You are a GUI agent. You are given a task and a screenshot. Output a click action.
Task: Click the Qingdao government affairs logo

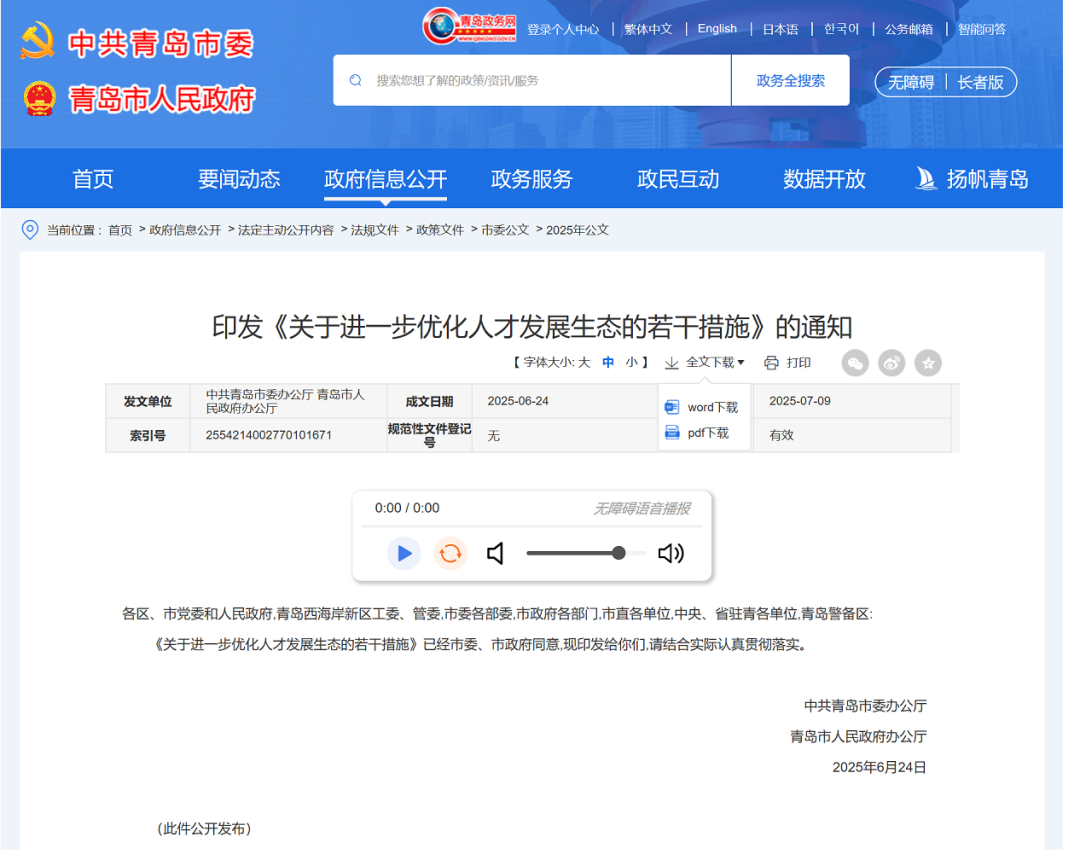tap(469, 27)
